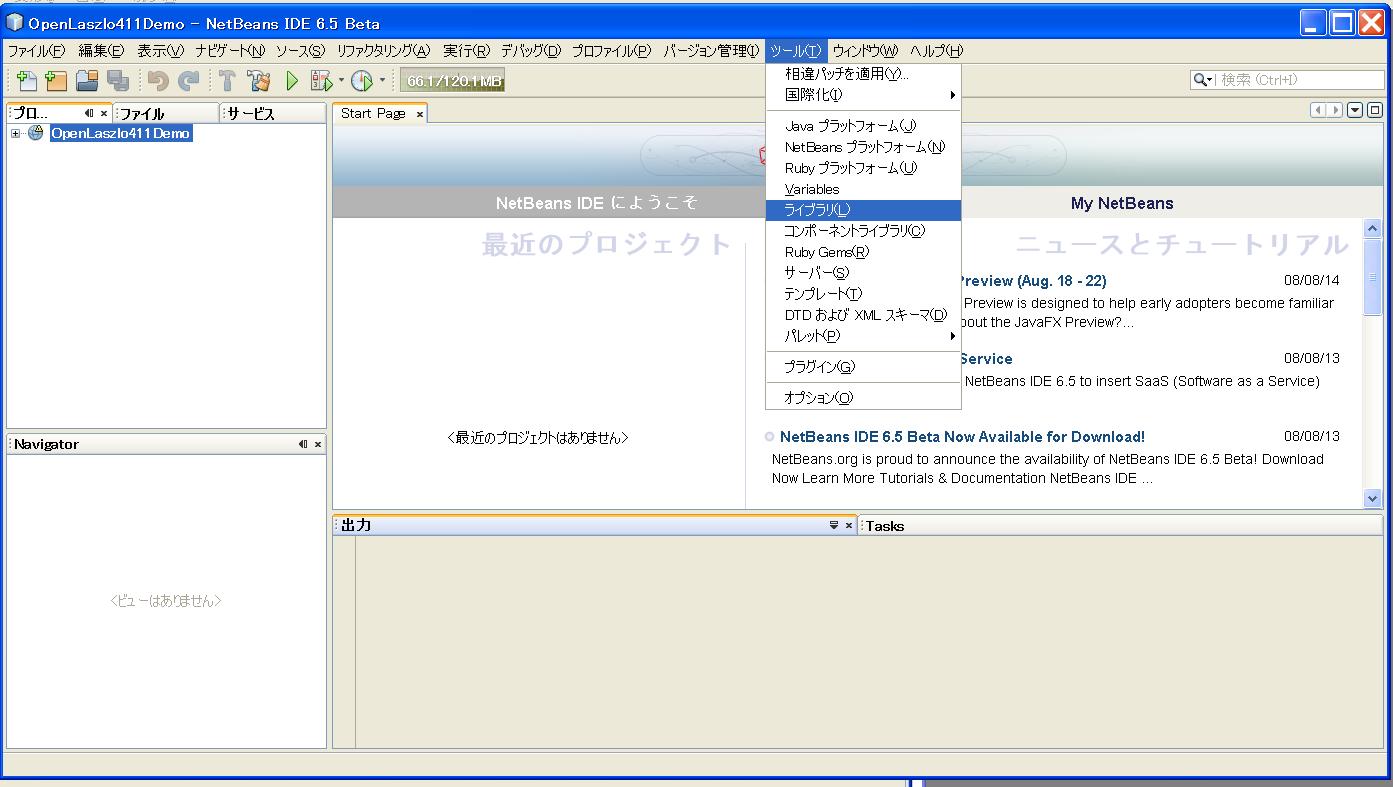Close the open ツール menu
This screenshot has height=787, width=1393.
click(x=796, y=51)
